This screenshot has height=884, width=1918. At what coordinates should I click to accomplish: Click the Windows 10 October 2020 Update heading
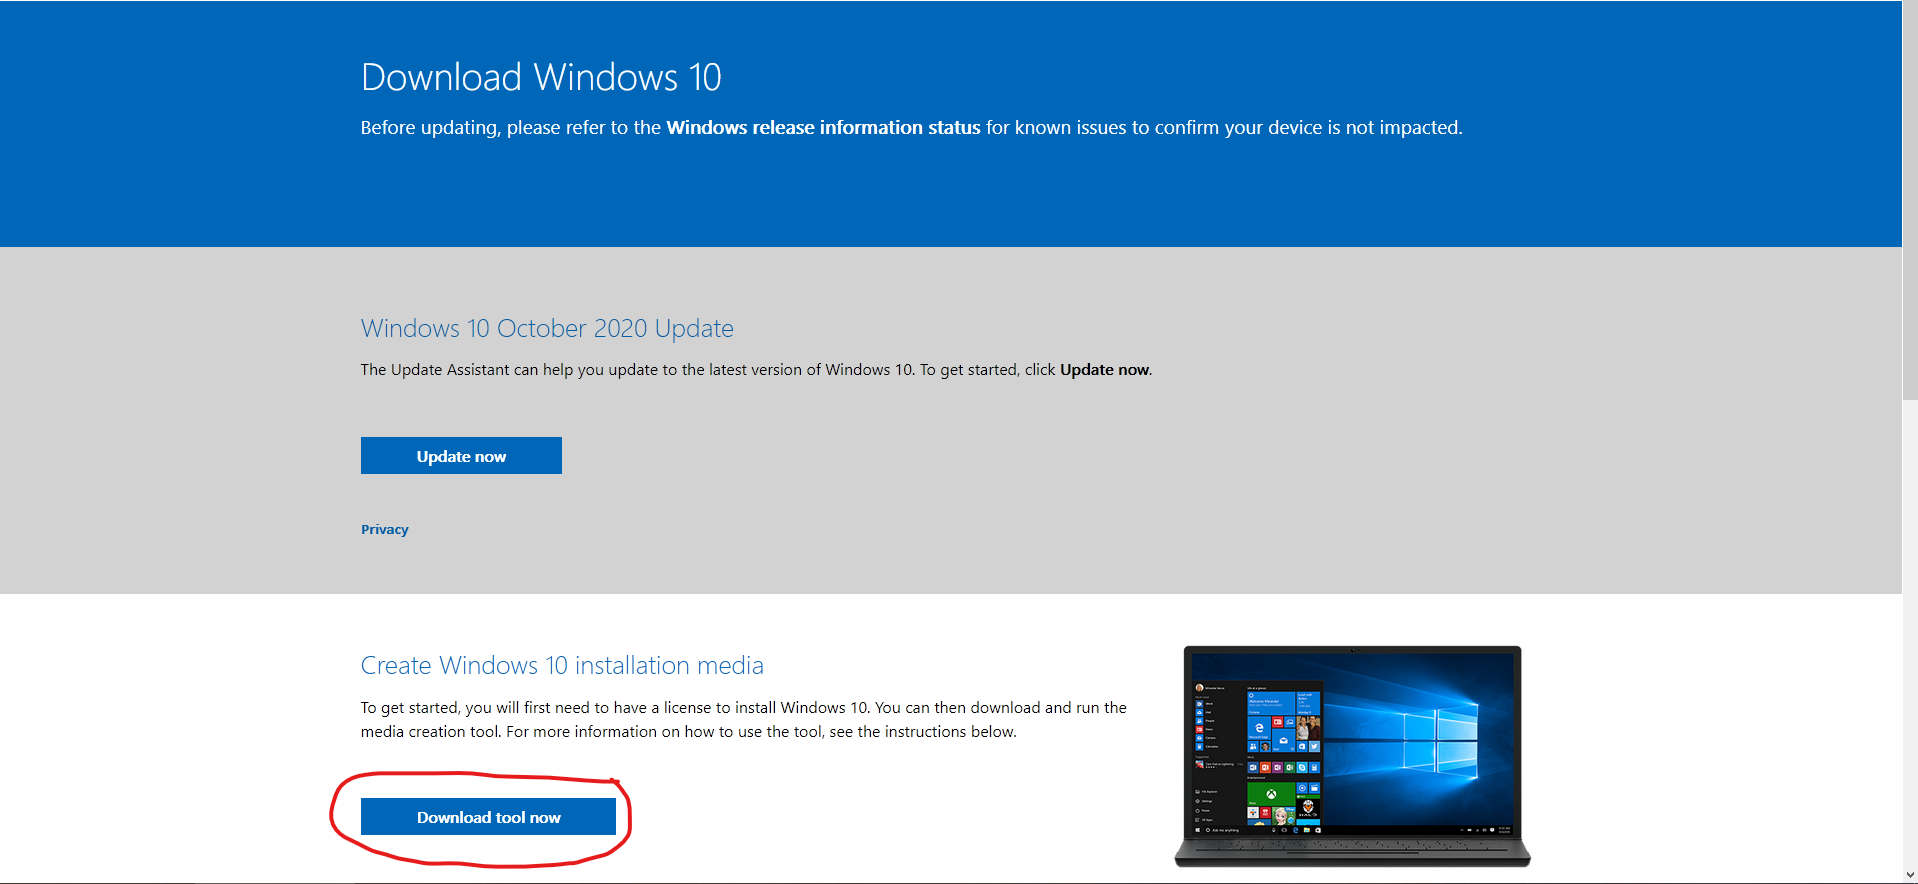click(x=547, y=328)
